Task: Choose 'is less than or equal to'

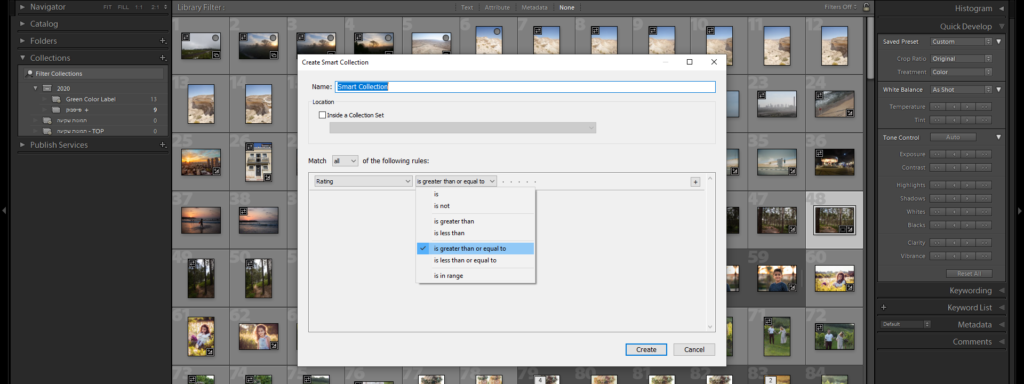Action: tap(475, 260)
